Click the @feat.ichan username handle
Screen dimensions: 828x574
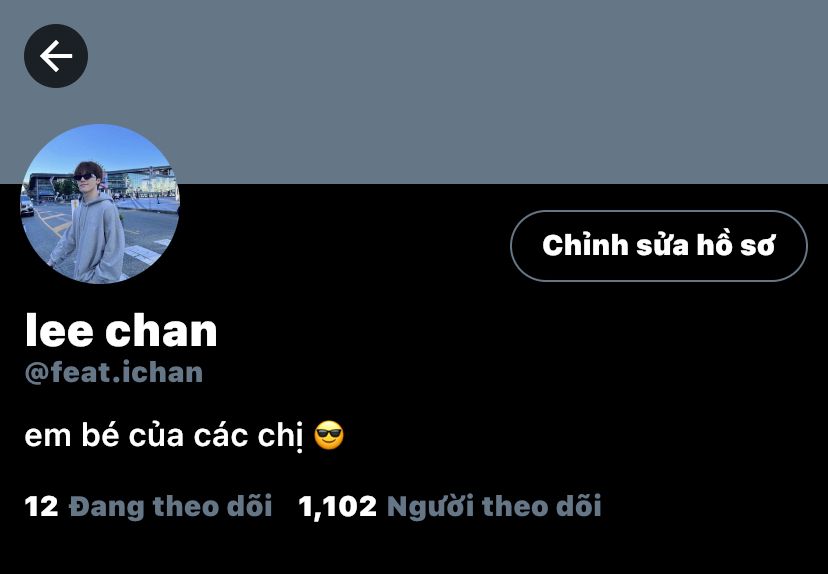coord(114,372)
